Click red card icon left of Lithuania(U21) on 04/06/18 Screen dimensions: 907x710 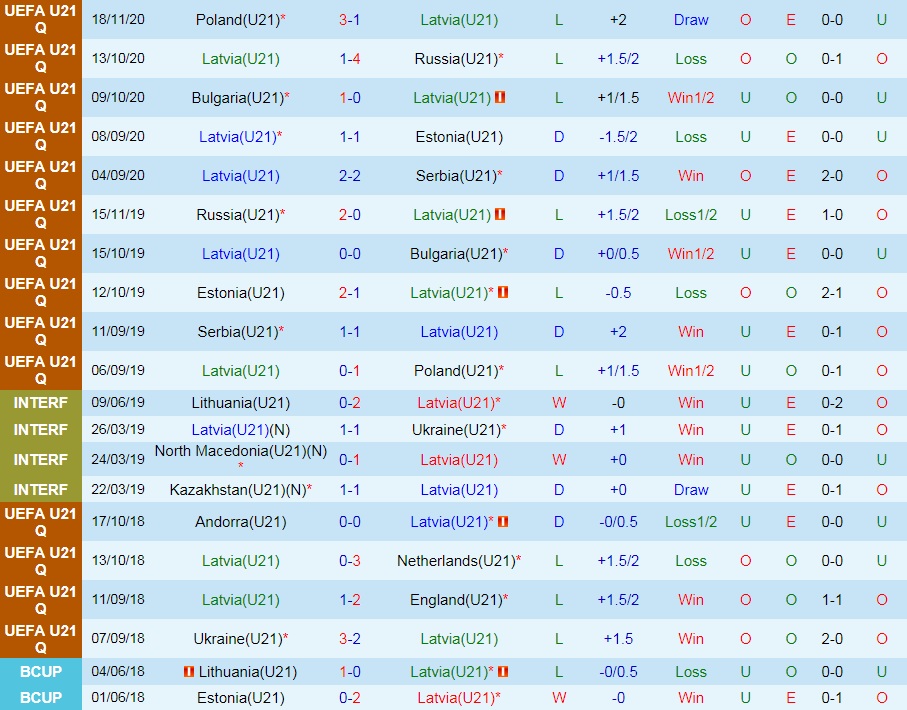point(188,672)
